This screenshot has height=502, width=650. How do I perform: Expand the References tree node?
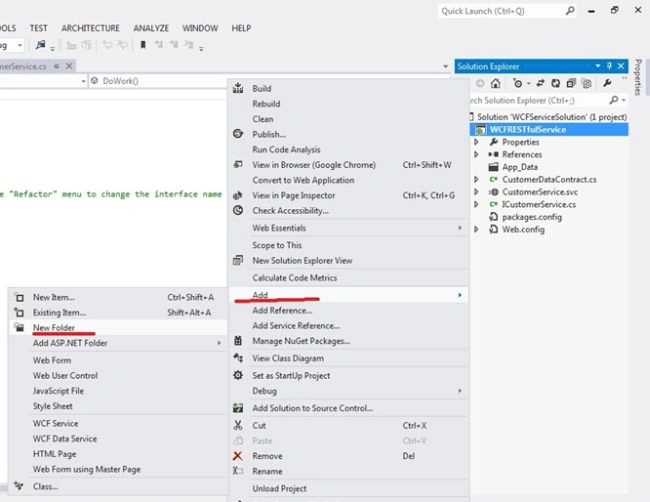click(476, 154)
